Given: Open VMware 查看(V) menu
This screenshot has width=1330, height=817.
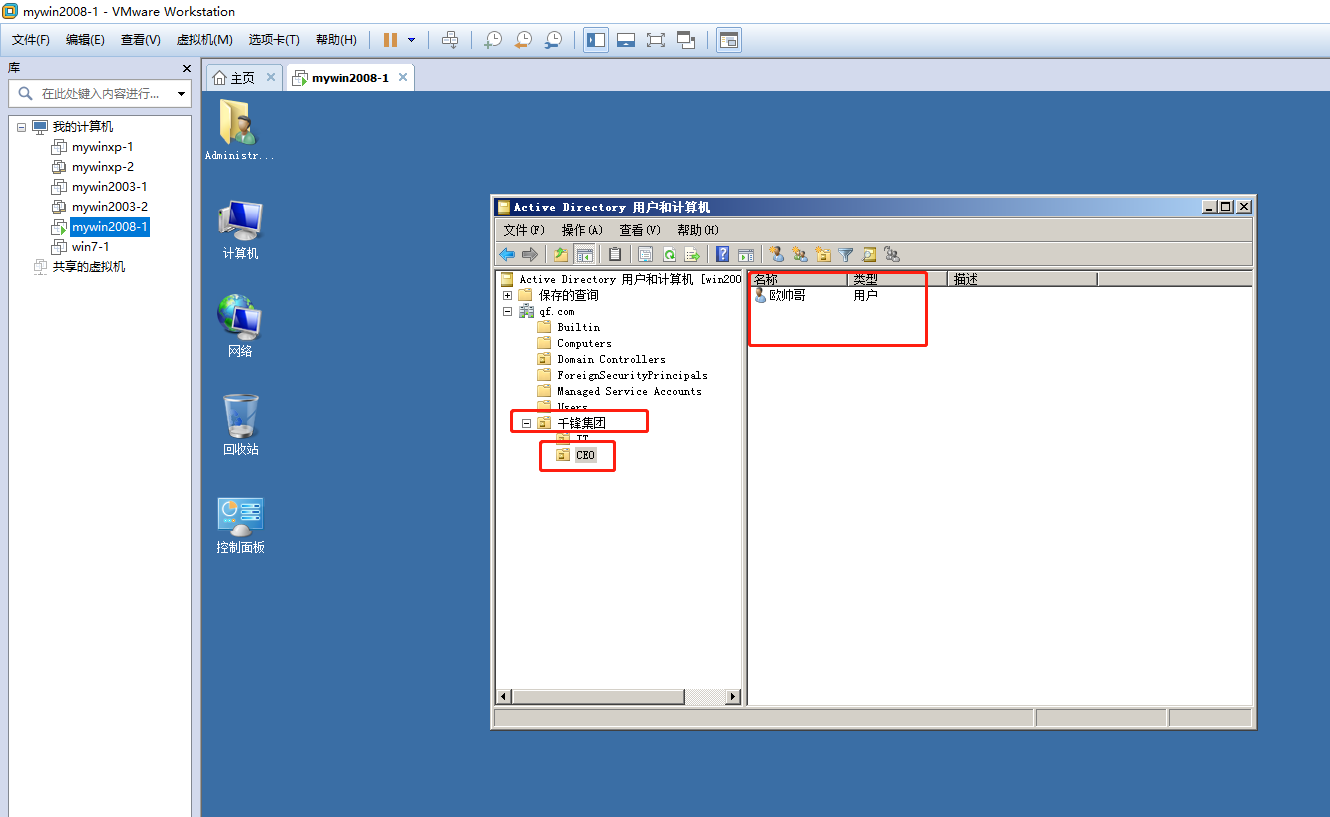Looking at the screenshot, I should point(140,40).
